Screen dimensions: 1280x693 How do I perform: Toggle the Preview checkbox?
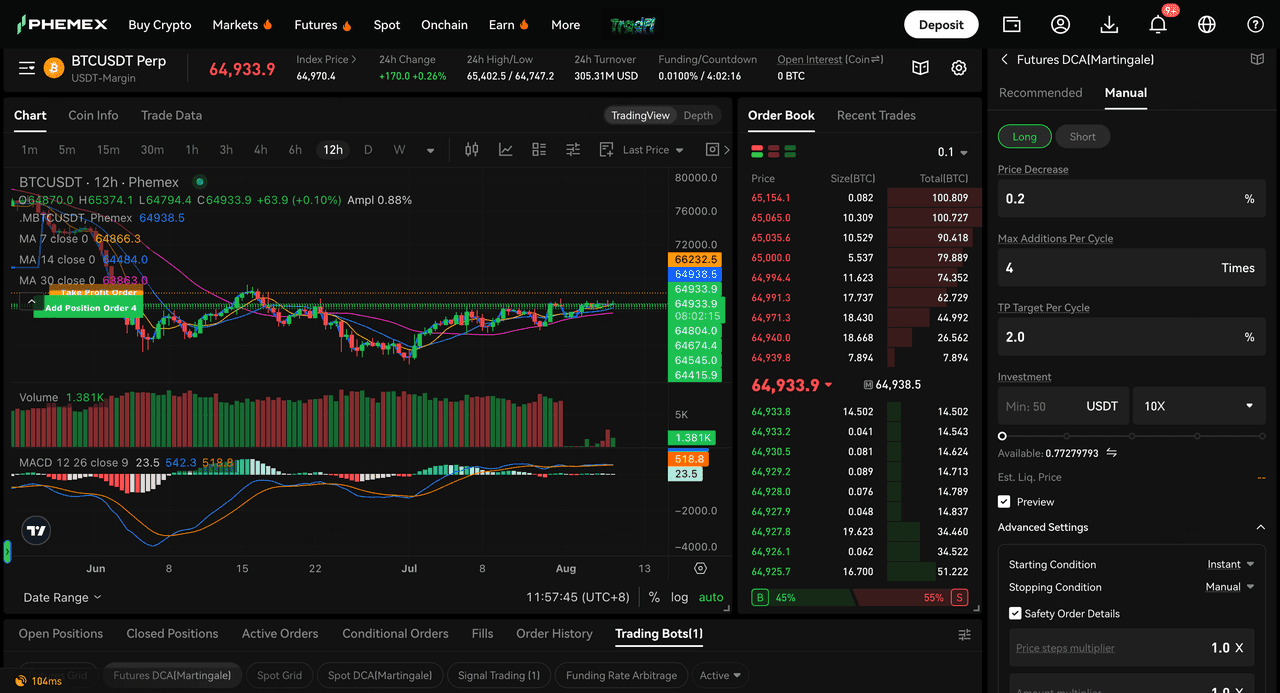(1004, 502)
